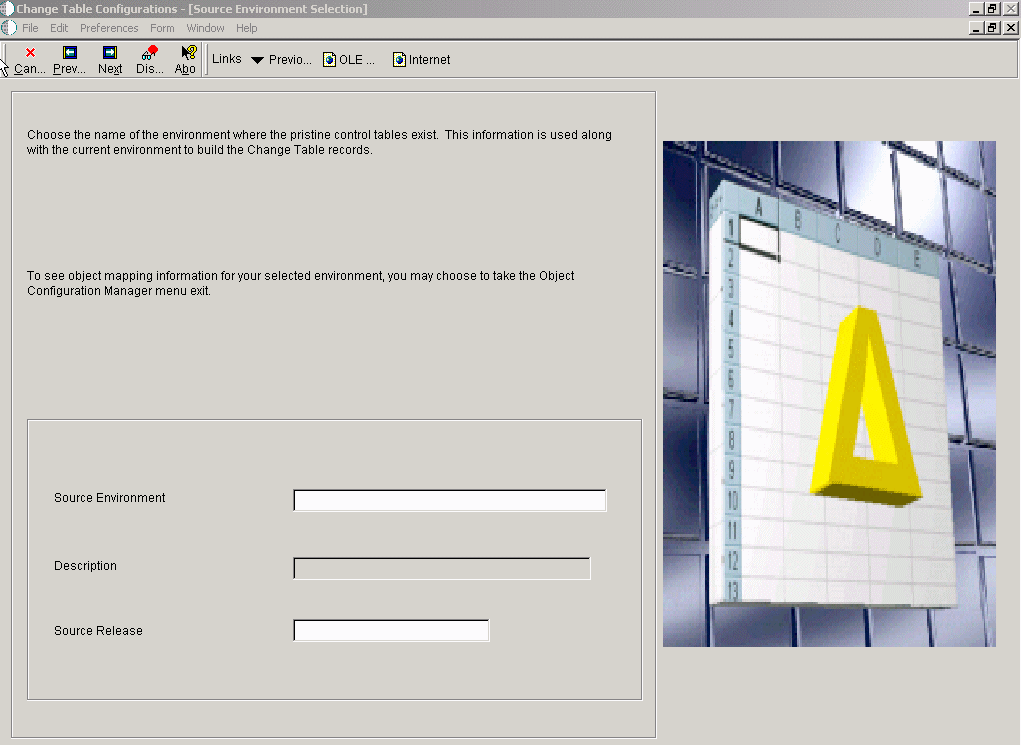1021x745 pixels.
Task: Click the 'Source Release' label text
Action: click(x=98, y=630)
